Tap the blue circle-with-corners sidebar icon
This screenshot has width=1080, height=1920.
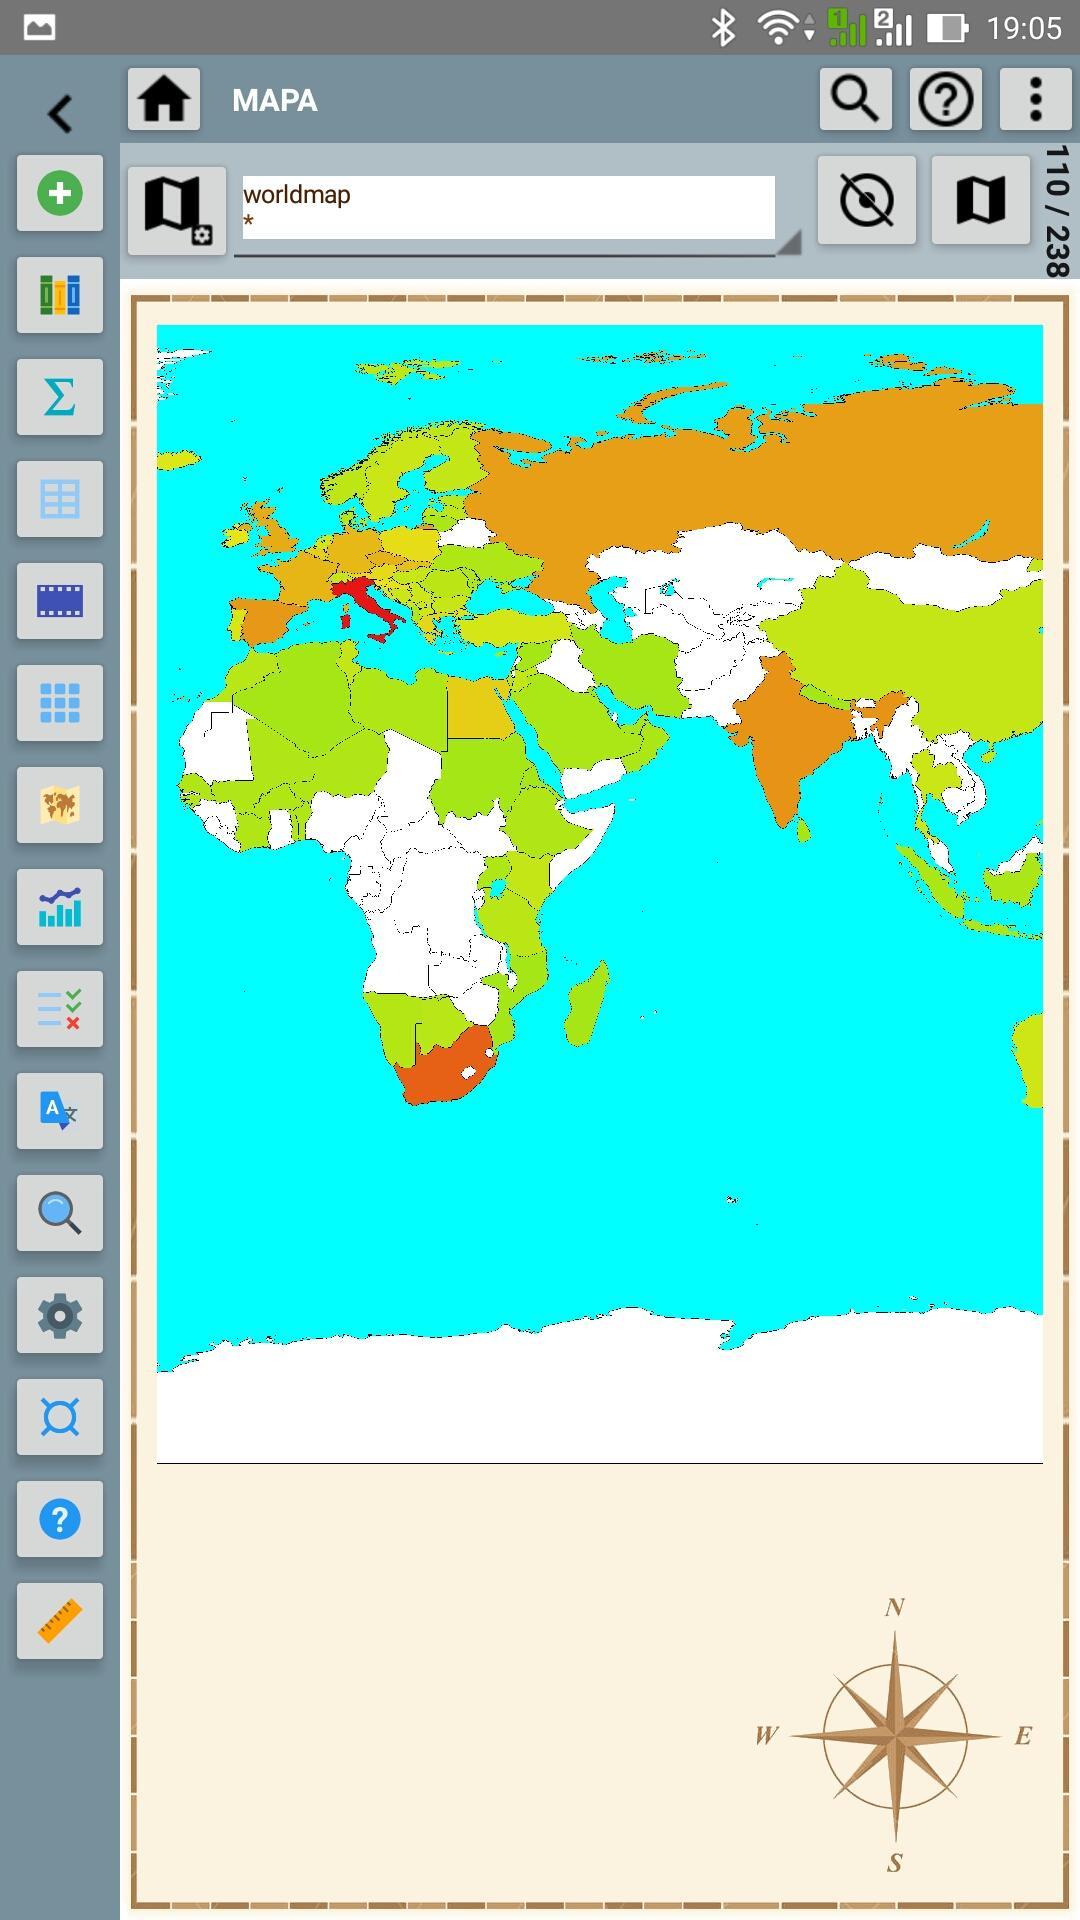60,1417
